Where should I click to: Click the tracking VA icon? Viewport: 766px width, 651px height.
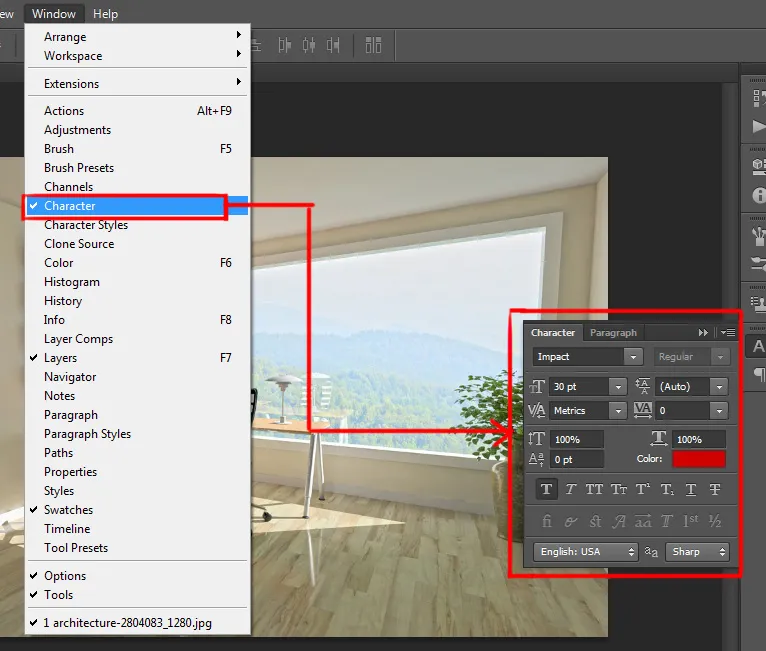(x=642, y=410)
